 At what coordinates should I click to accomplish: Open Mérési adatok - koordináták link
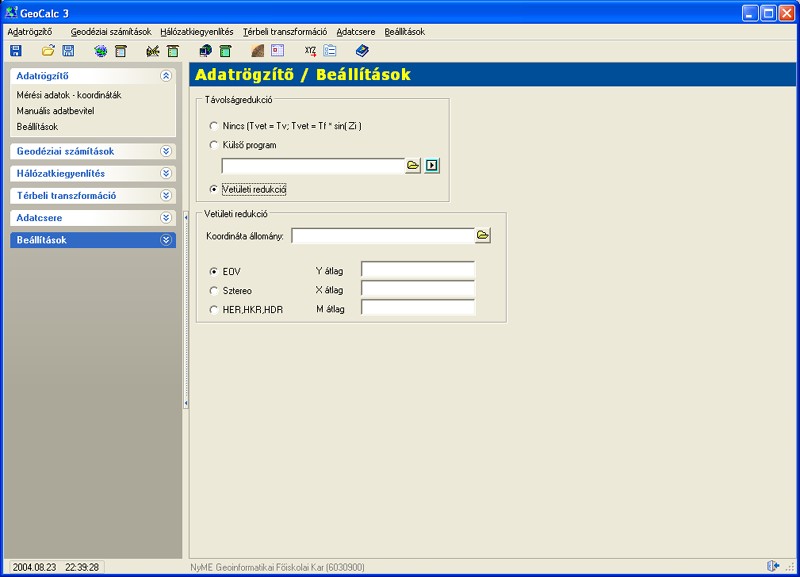pyautogui.click(x=69, y=95)
